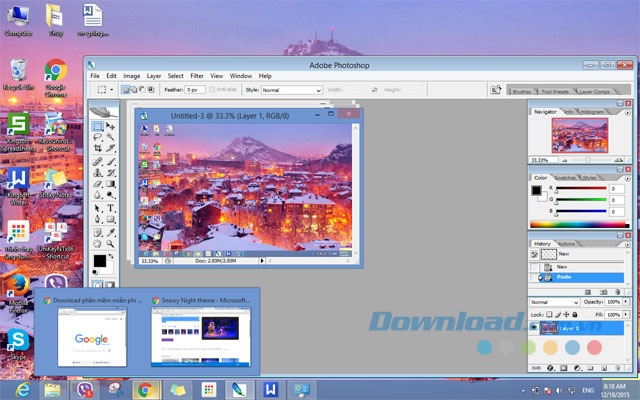
Task: Delete current state in History panel
Action: coord(618,292)
